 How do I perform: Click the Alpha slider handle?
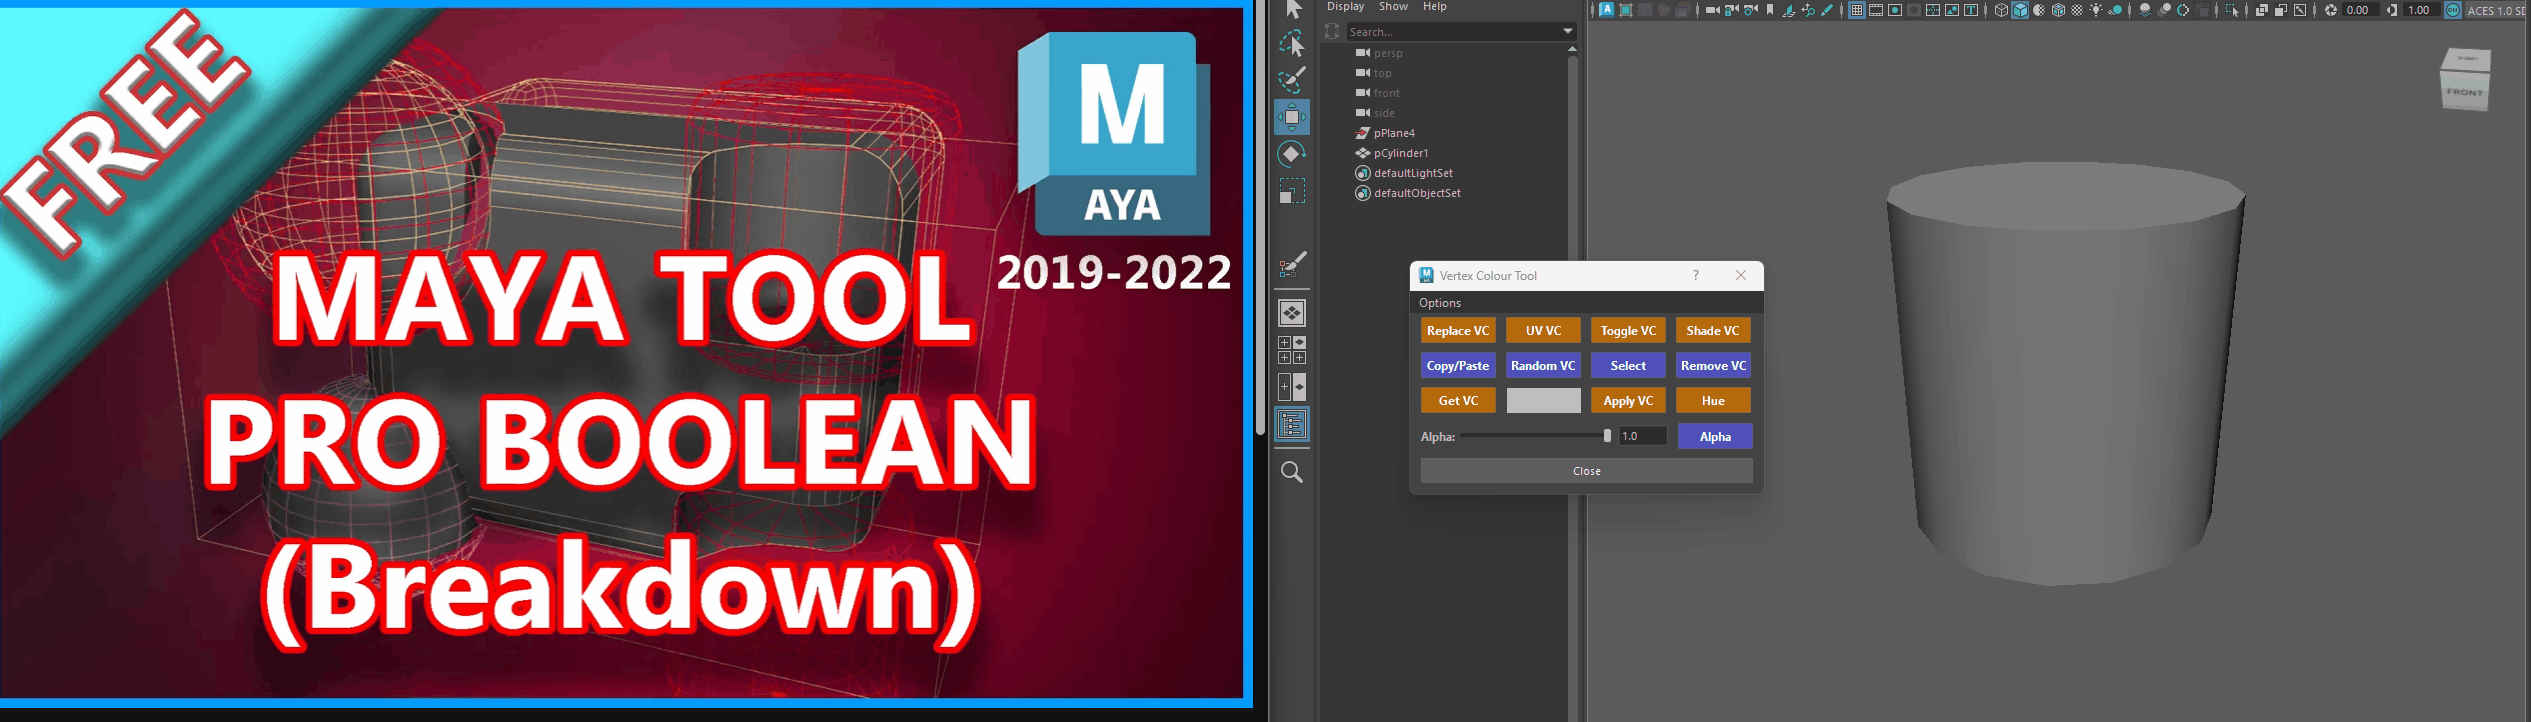[1607, 436]
